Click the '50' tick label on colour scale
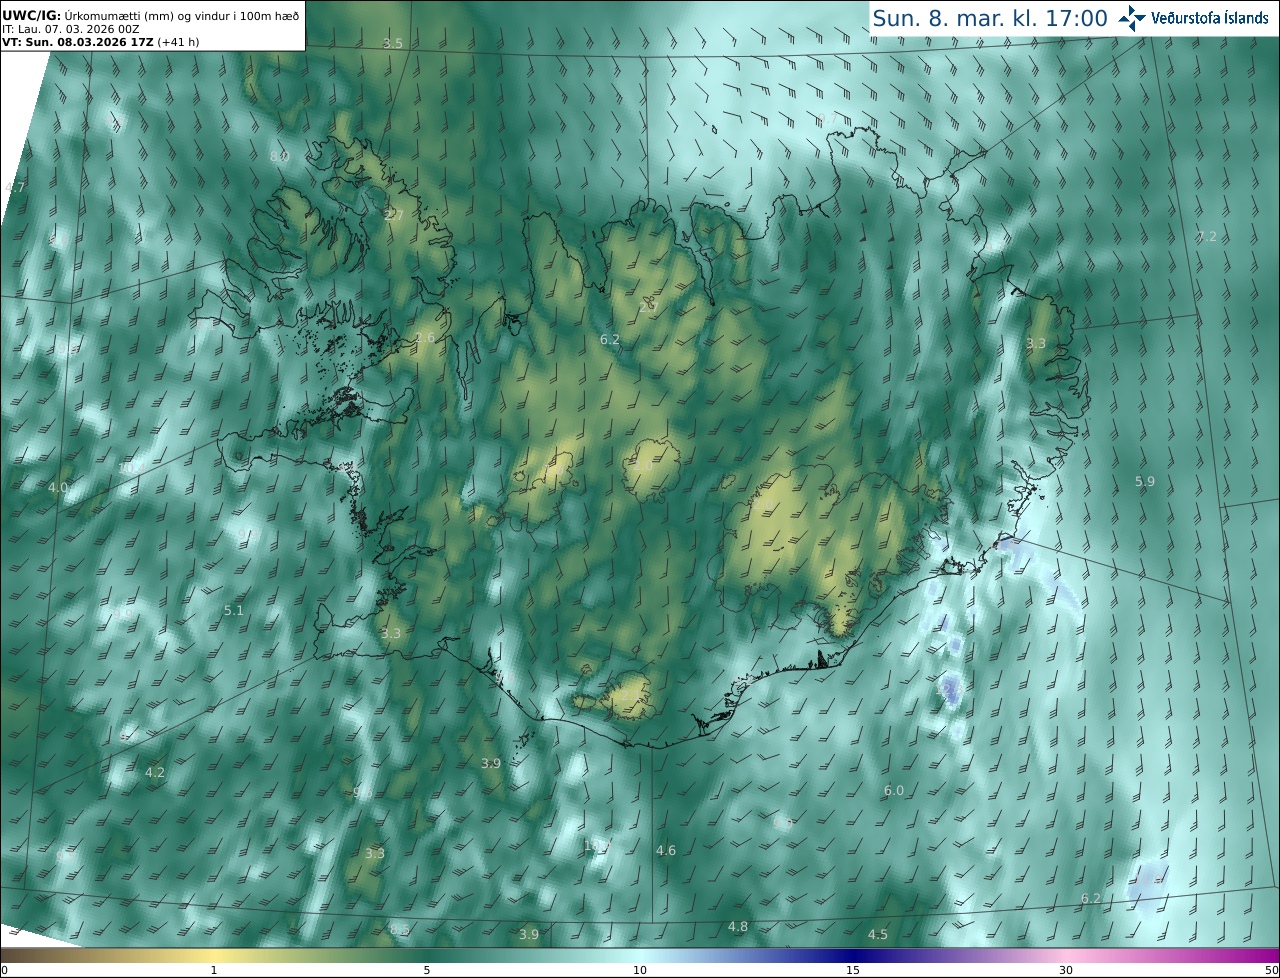Image resolution: width=1280 pixels, height=978 pixels. point(1271,970)
